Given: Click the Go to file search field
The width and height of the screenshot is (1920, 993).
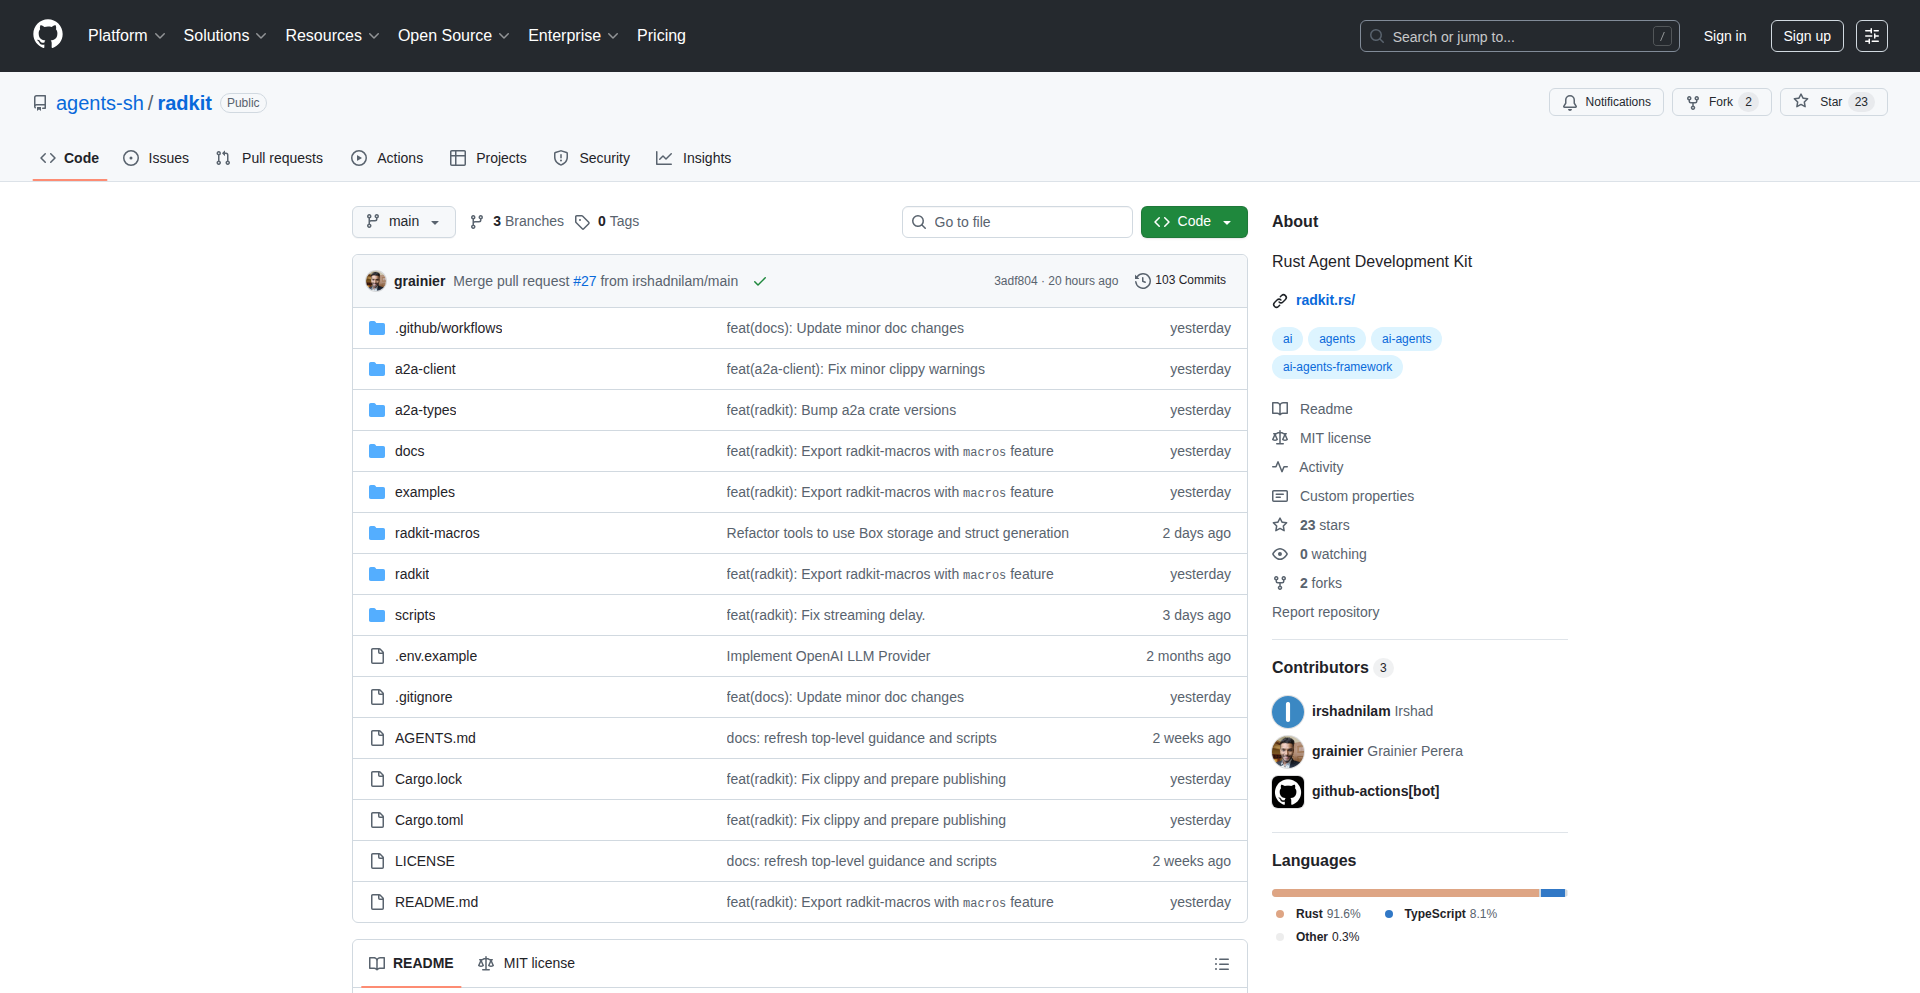Looking at the screenshot, I should (1016, 221).
